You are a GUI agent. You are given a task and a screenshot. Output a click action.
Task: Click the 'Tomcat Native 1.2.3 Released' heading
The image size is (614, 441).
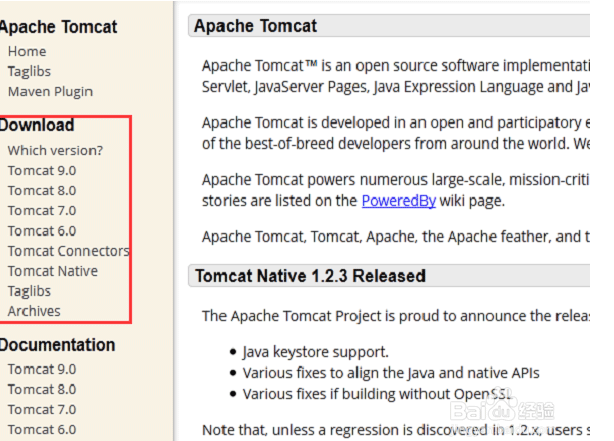[x=311, y=276]
